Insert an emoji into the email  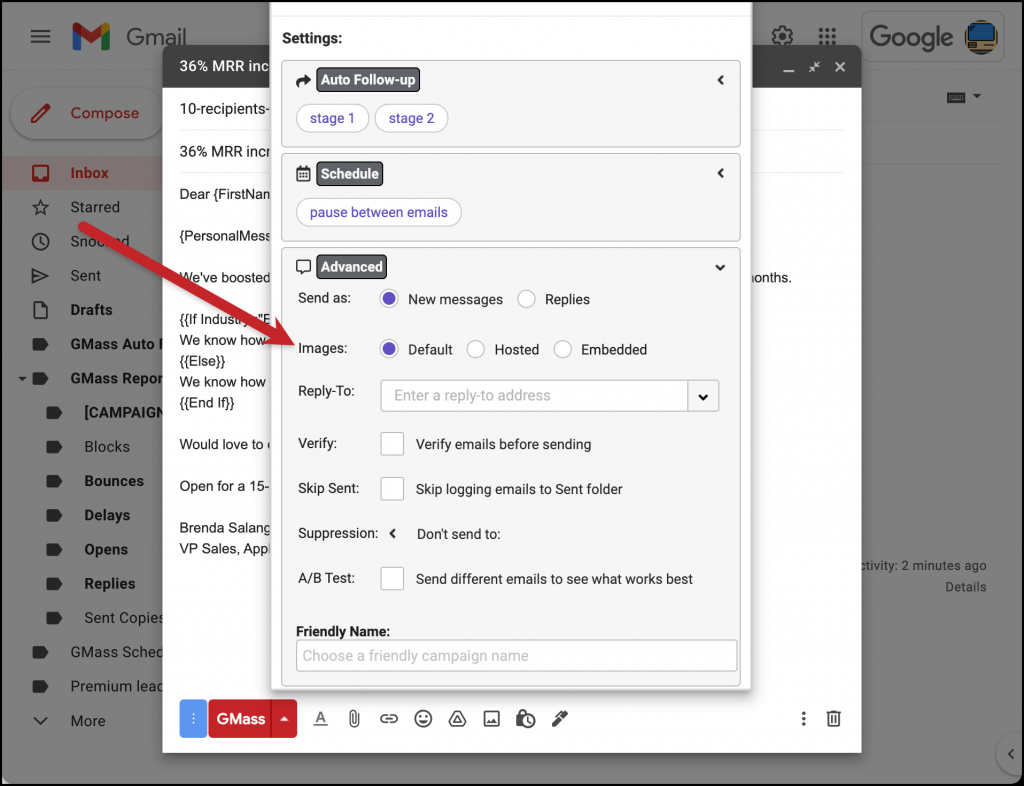[x=423, y=718]
